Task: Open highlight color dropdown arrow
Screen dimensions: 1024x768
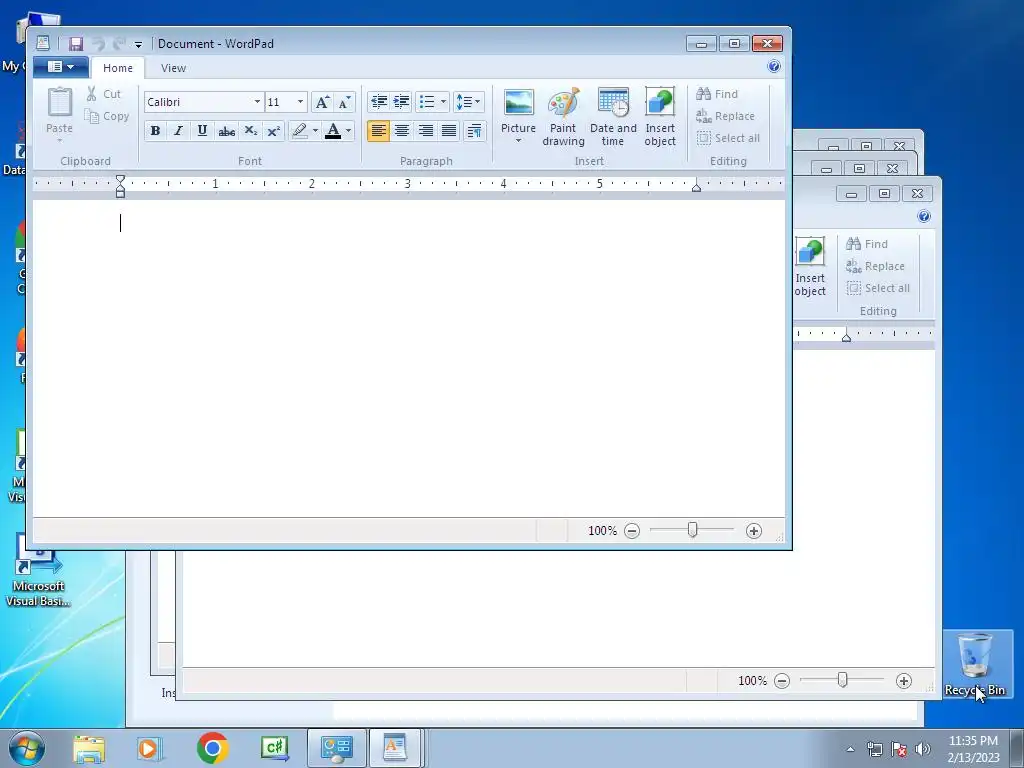Action: pos(315,131)
